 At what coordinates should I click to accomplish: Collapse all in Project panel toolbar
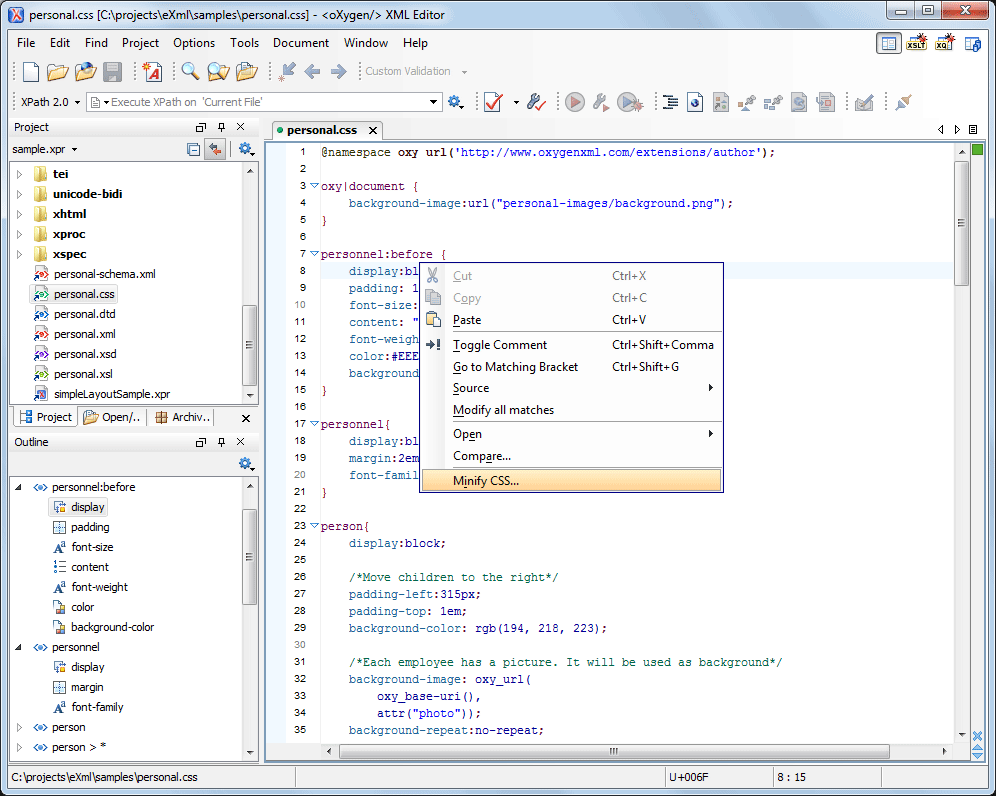click(x=193, y=149)
